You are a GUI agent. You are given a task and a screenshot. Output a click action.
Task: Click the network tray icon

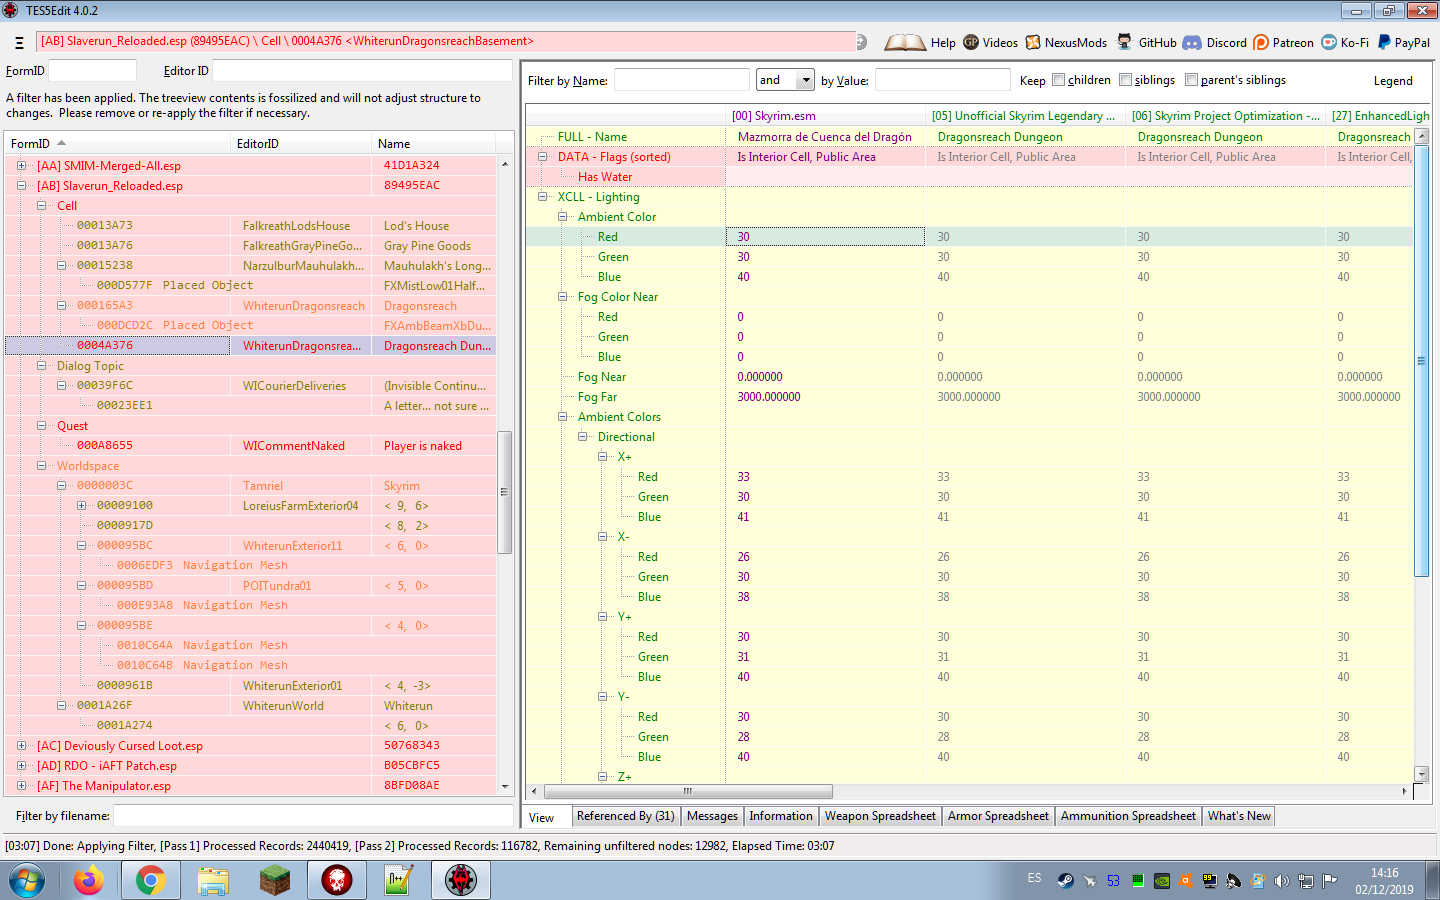click(x=1305, y=881)
